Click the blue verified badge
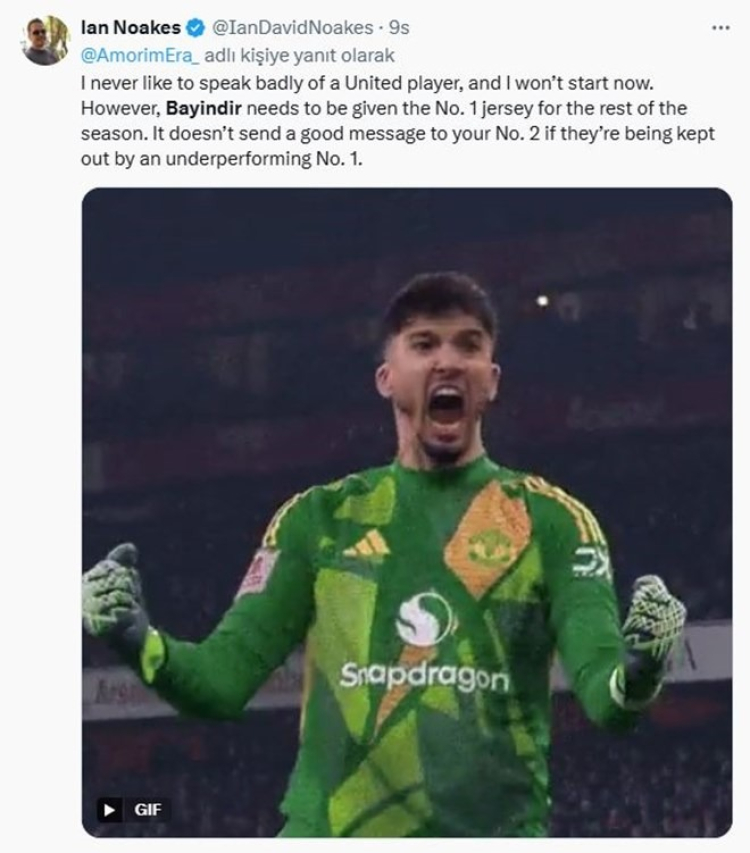750x853 pixels. (196, 28)
